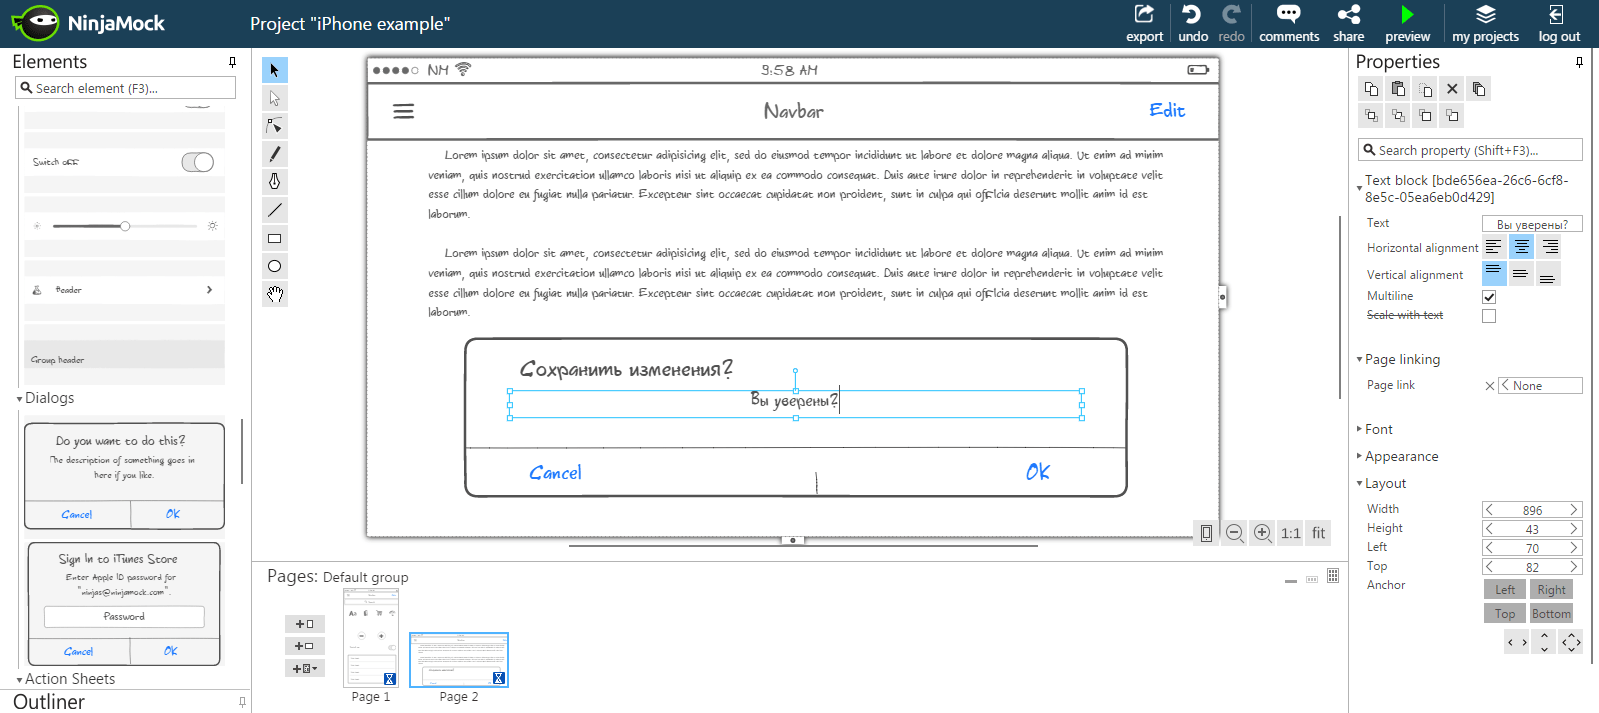Select the rectangle shape tool
This screenshot has width=1599, height=713.
coord(275,239)
